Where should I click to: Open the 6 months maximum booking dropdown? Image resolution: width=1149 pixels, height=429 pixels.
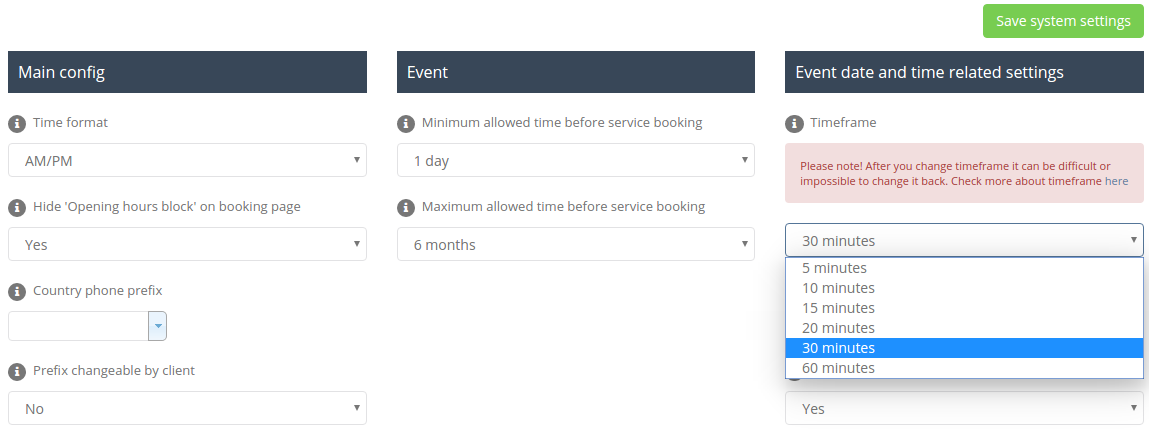tap(575, 244)
